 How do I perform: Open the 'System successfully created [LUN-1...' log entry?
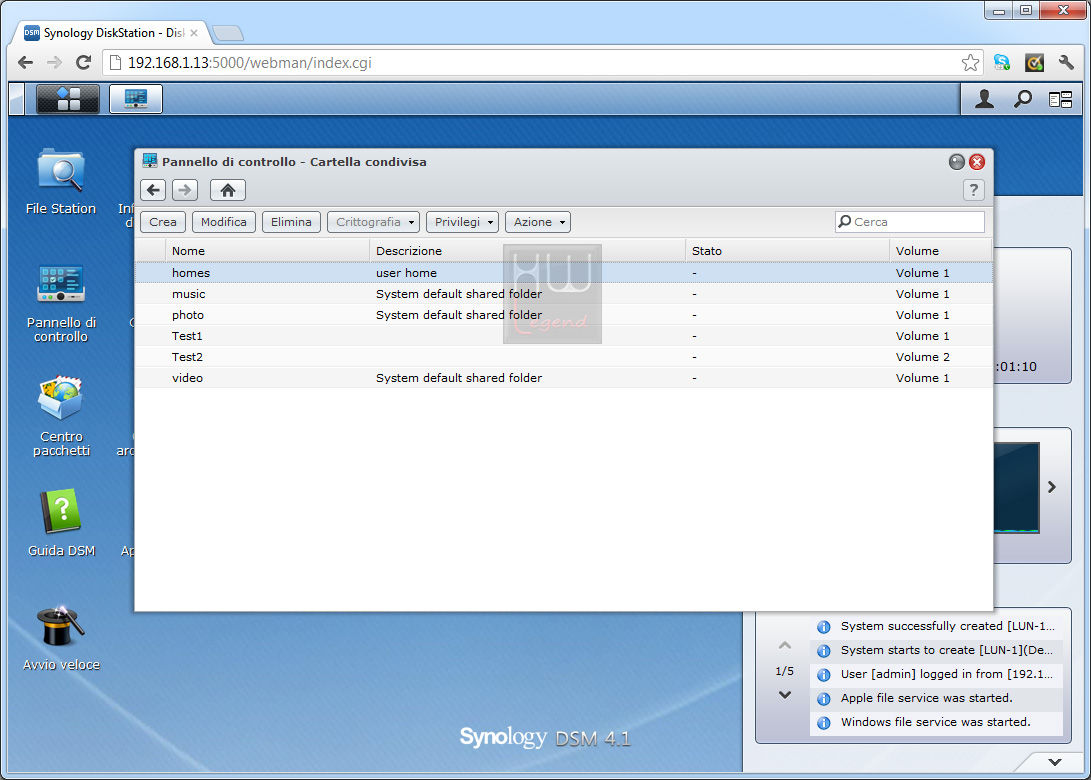pyautogui.click(x=937, y=626)
